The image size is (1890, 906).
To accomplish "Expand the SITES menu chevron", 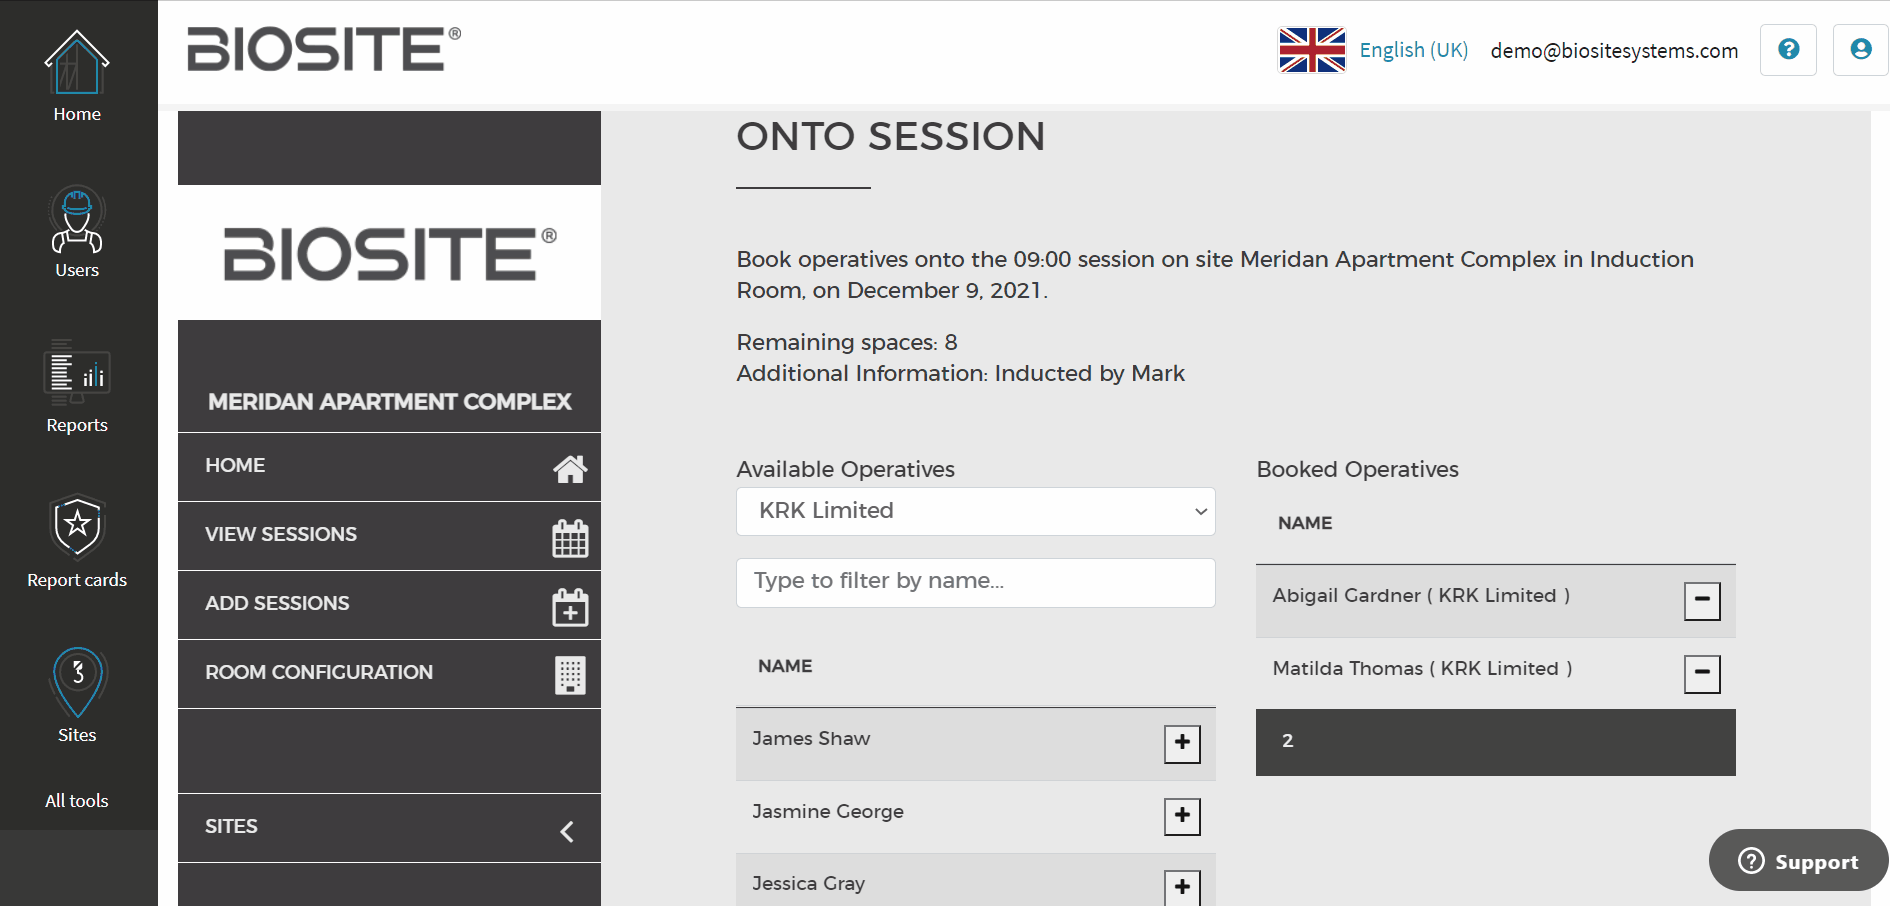I will [567, 831].
